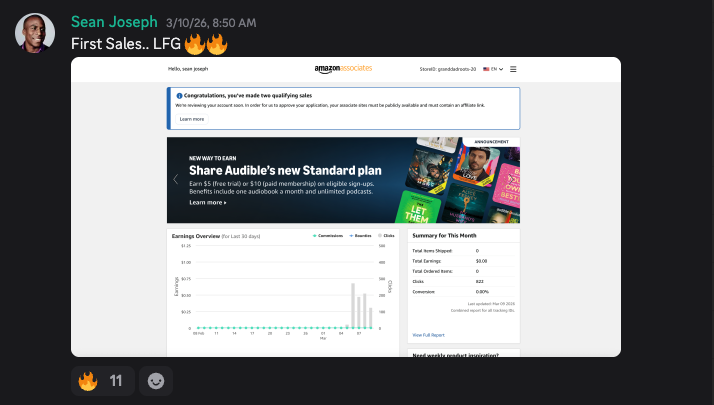The width and height of the screenshot is (714, 405).
Task: Click the Conversion 0.00% summary value
Action: coord(482,292)
